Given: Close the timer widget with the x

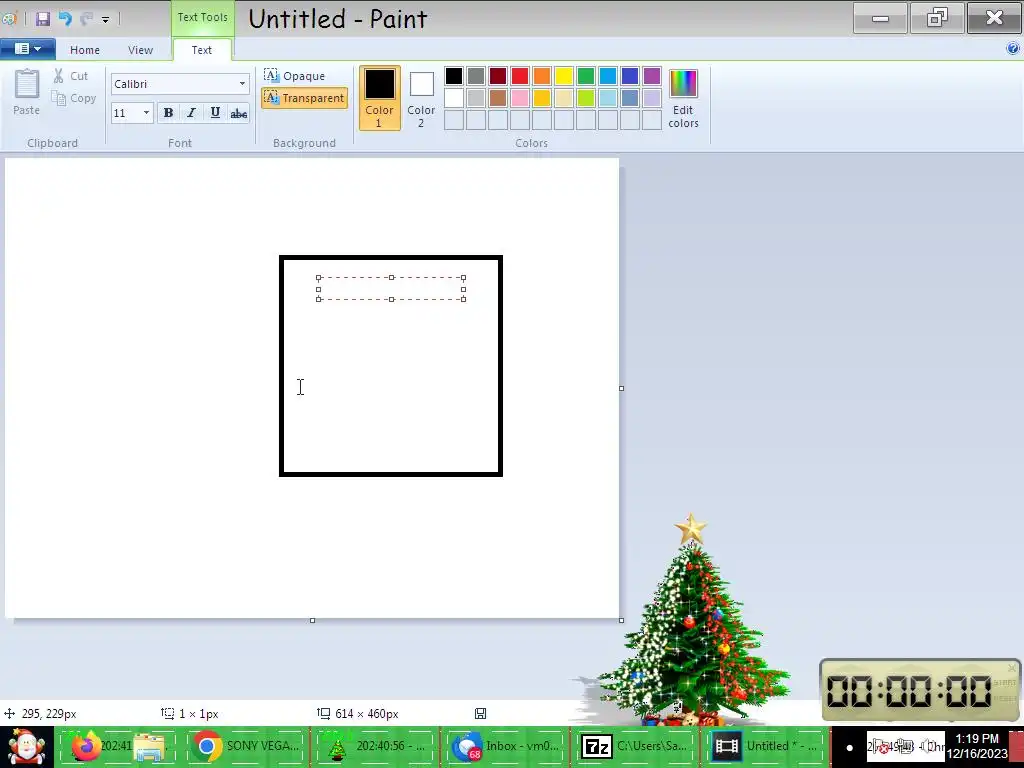Looking at the screenshot, I should click(1012, 668).
